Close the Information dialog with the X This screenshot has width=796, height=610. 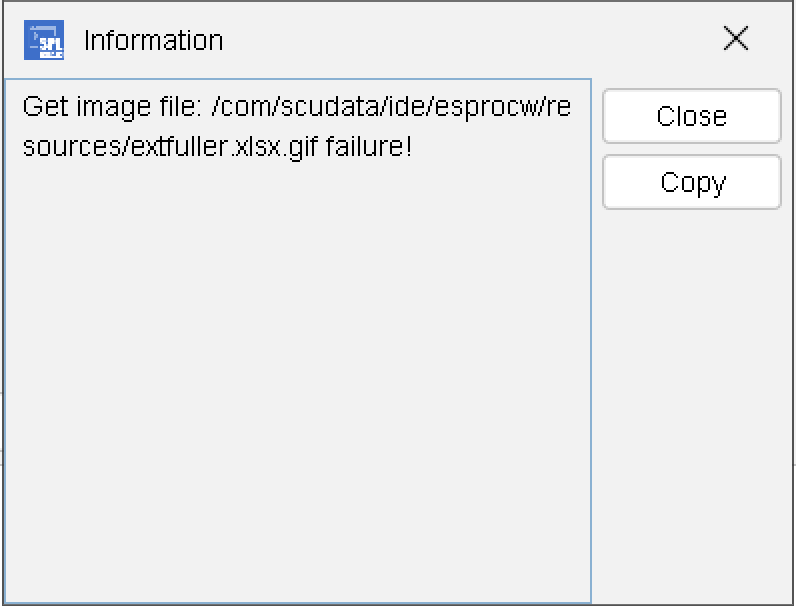736,39
